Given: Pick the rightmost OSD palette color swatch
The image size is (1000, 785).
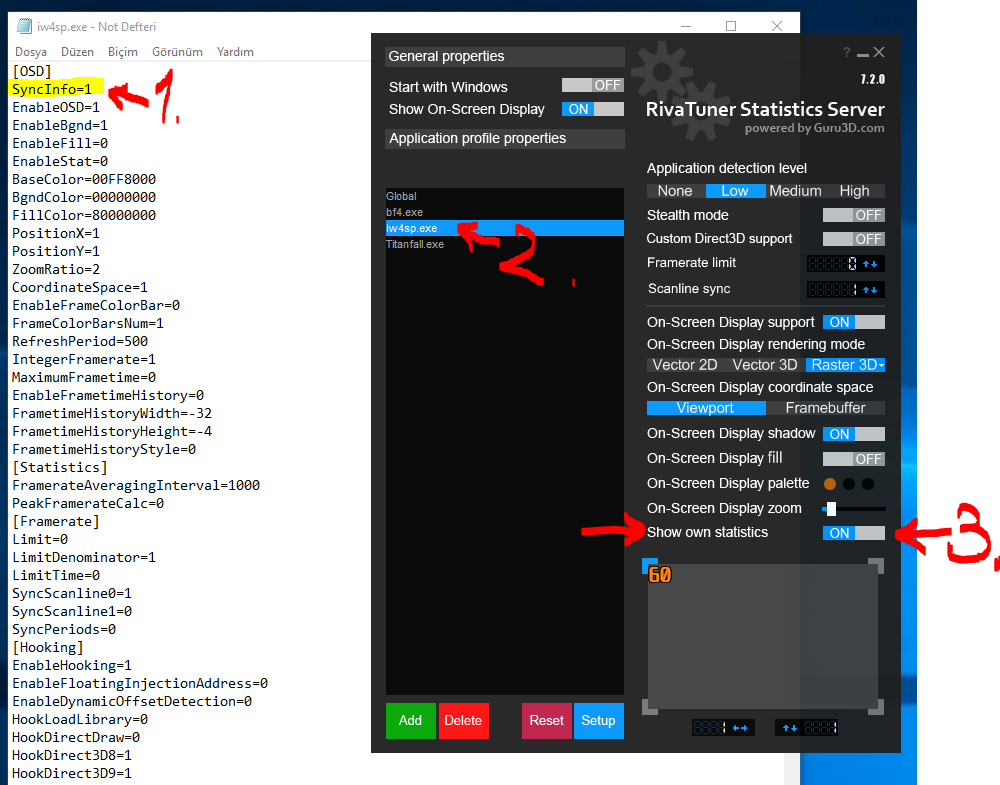Looking at the screenshot, I should (x=868, y=484).
